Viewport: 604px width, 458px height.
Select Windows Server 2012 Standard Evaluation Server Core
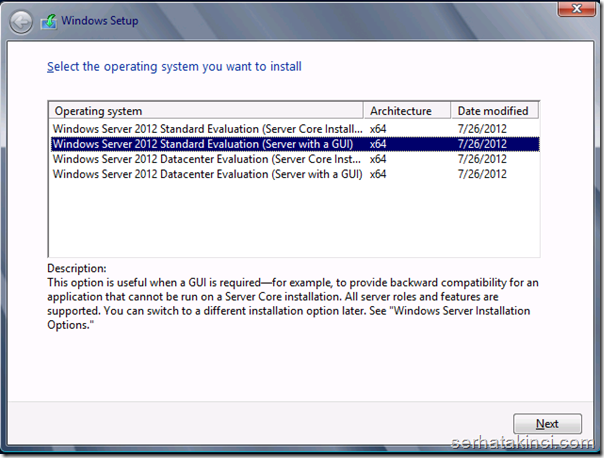point(295,129)
